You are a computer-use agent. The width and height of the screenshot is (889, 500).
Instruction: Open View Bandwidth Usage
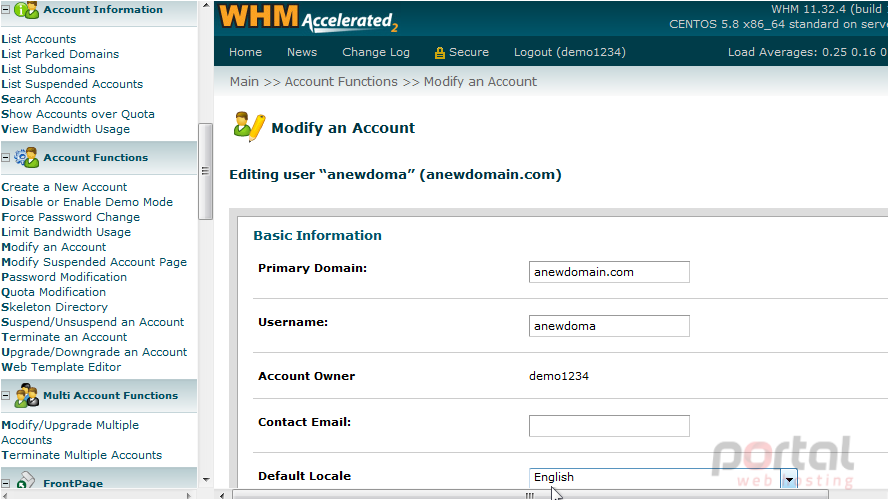pyautogui.click(x=65, y=129)
